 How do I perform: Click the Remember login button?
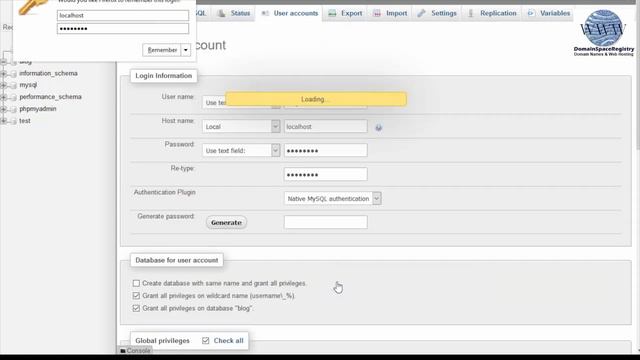pyautogui.click(x=162, y=50)
